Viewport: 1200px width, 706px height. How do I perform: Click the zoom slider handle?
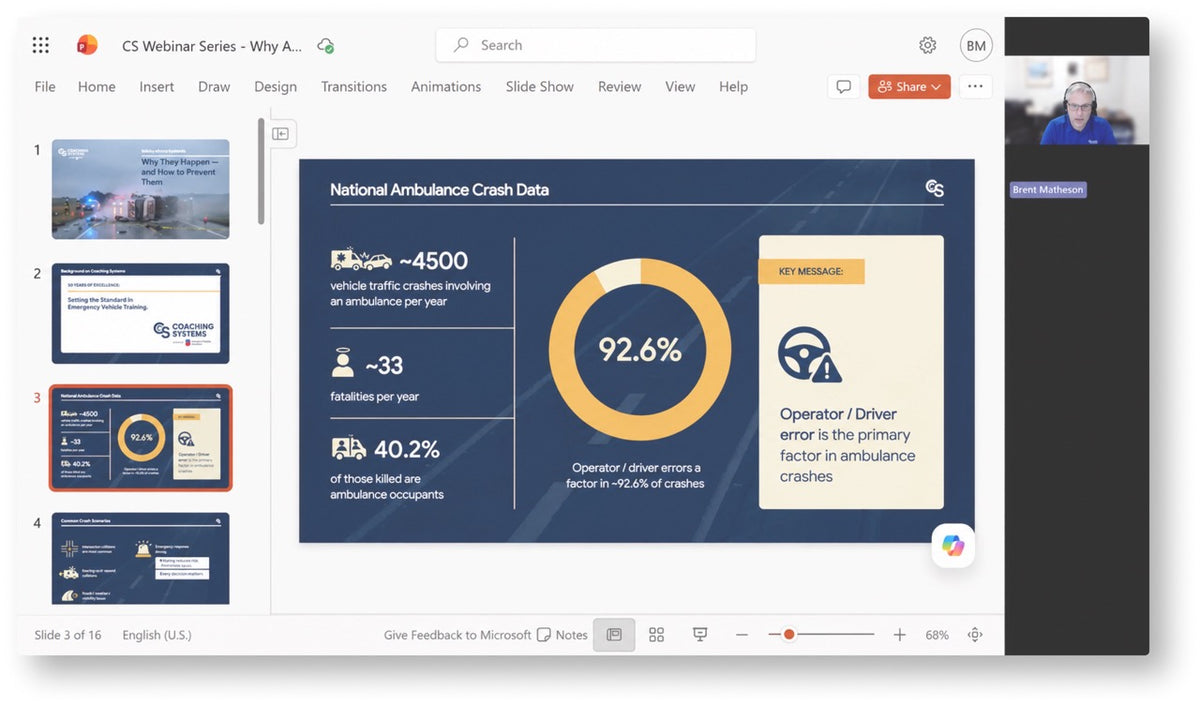click(789, 635)
